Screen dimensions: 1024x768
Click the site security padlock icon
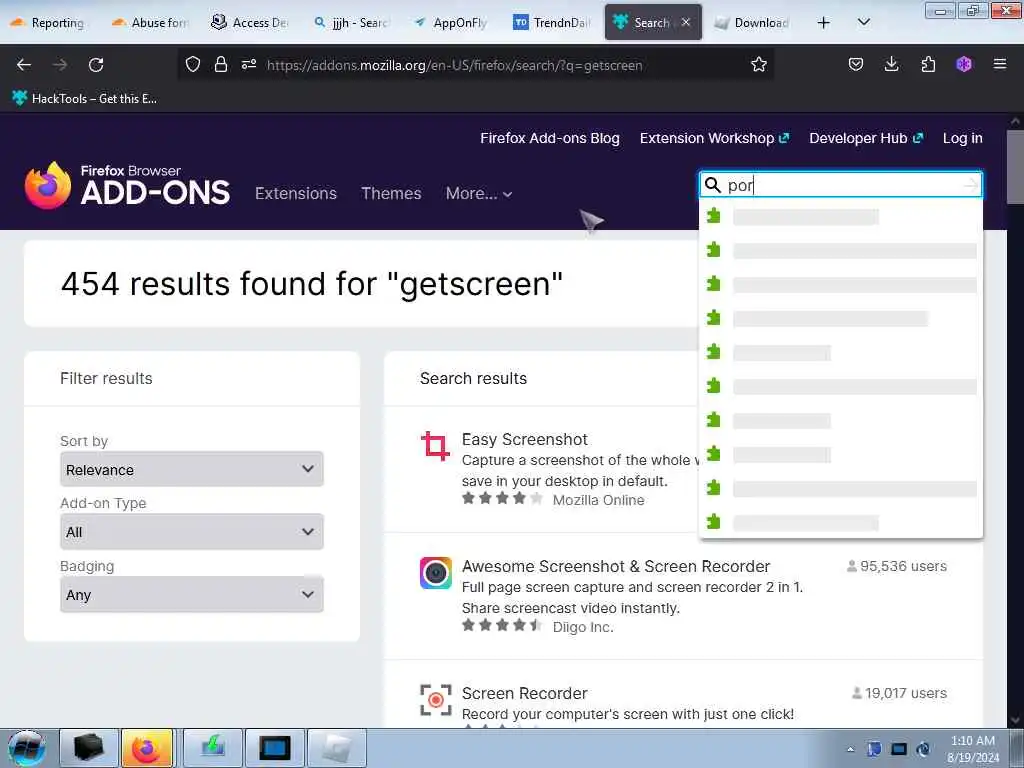pos(221,64)
